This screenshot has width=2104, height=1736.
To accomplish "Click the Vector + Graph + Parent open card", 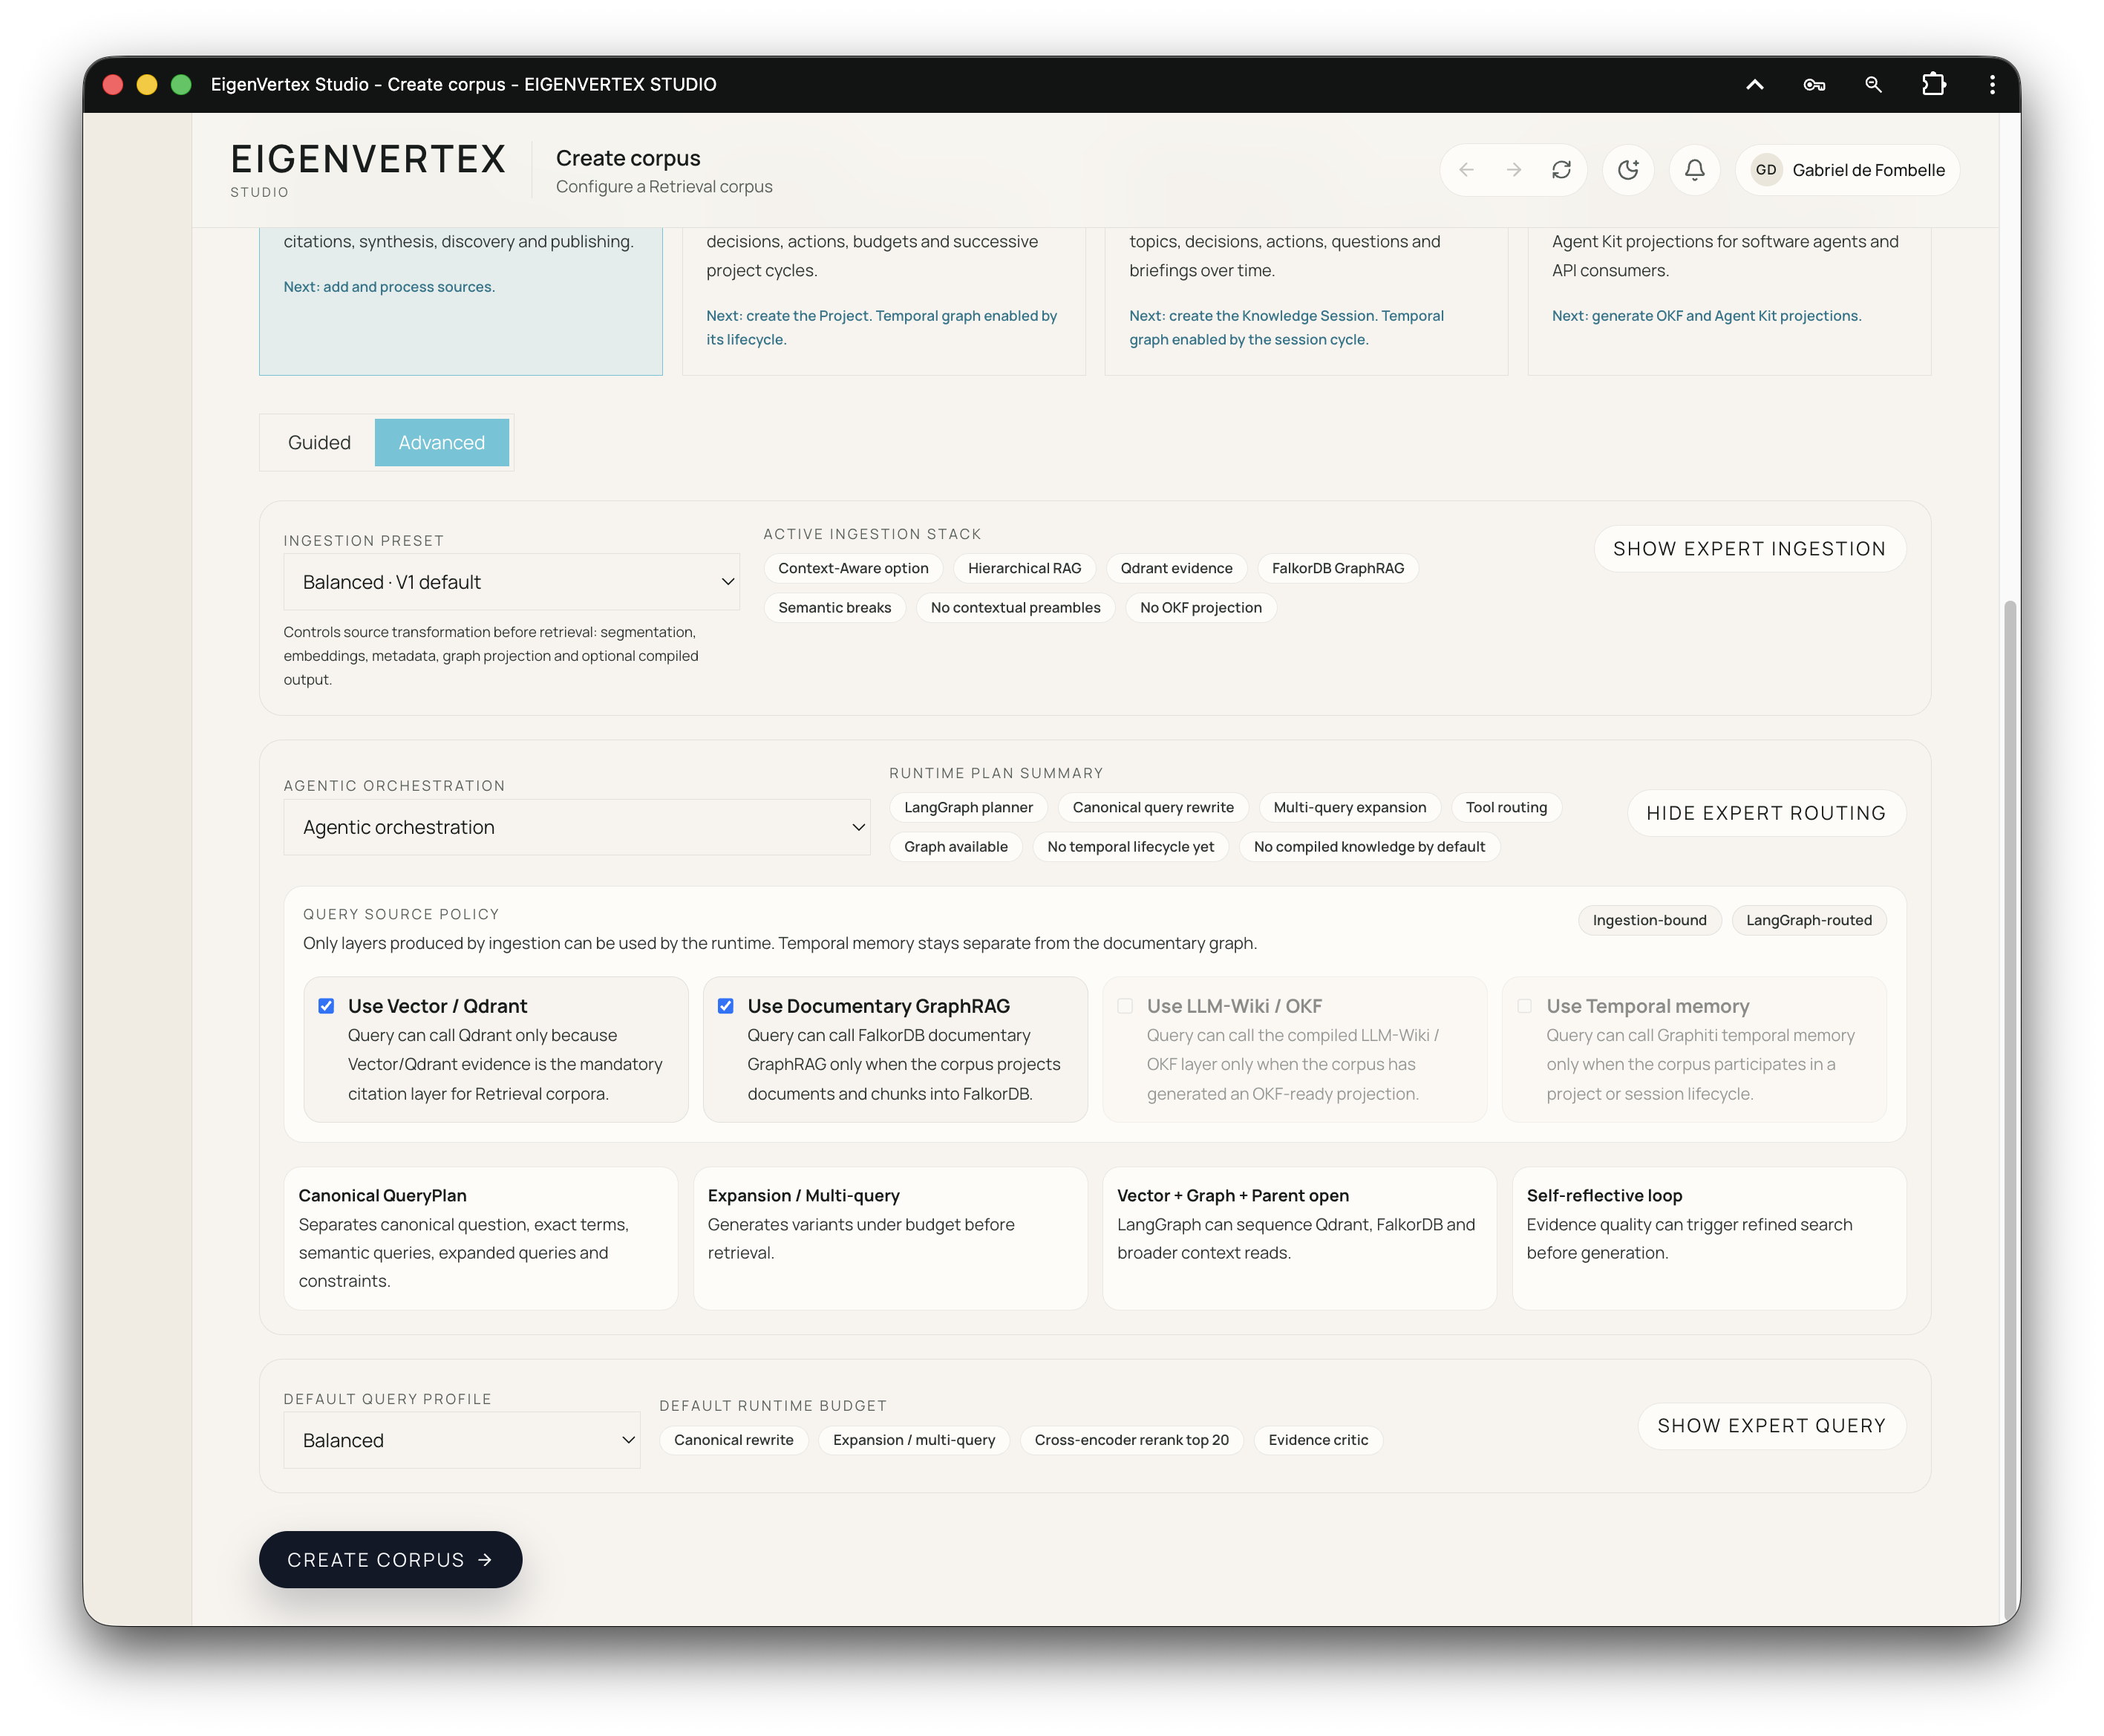I will 1299,1238.
